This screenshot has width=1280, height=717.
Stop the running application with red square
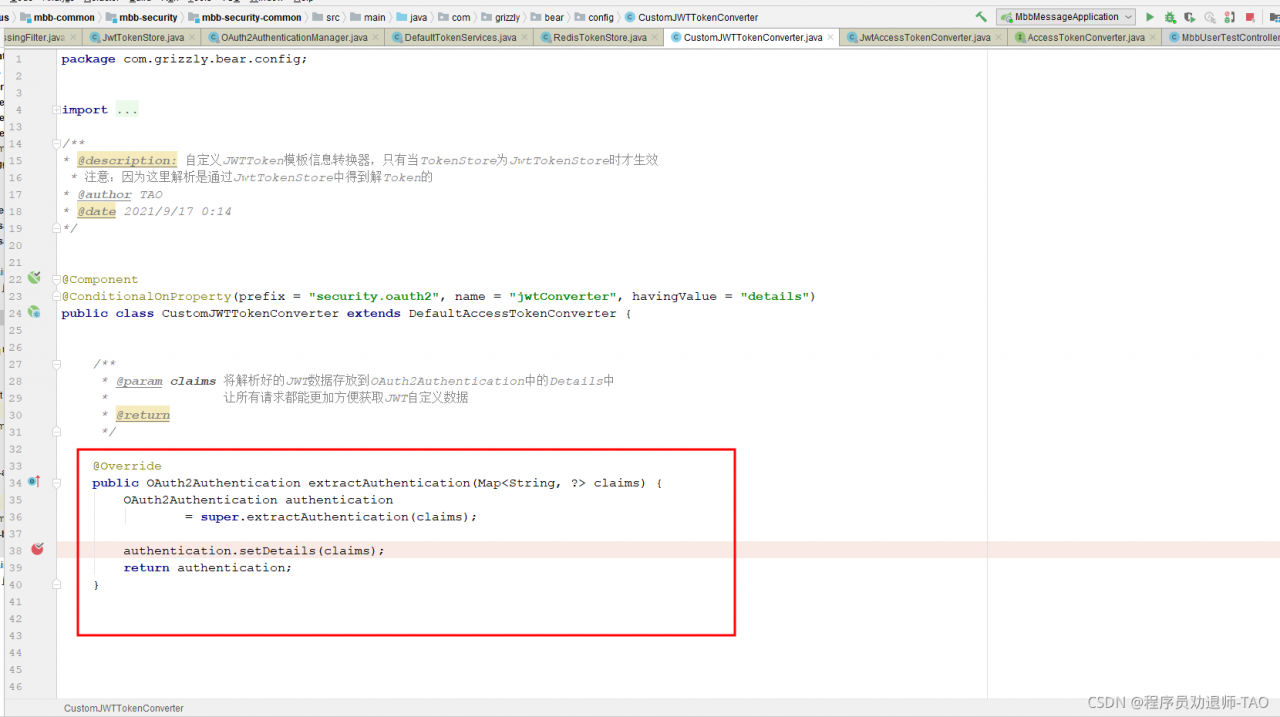pyautogui.click(x=1250, y=17)
